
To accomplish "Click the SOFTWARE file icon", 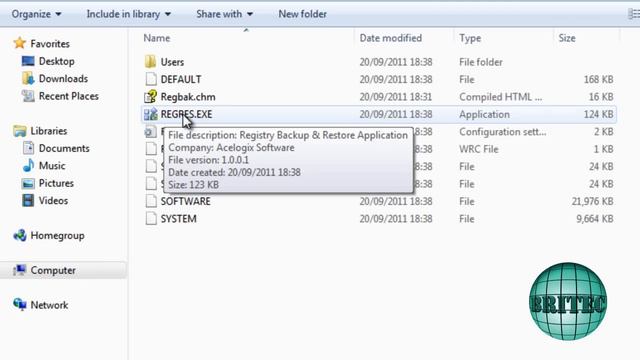I will [x=151, y=201].
